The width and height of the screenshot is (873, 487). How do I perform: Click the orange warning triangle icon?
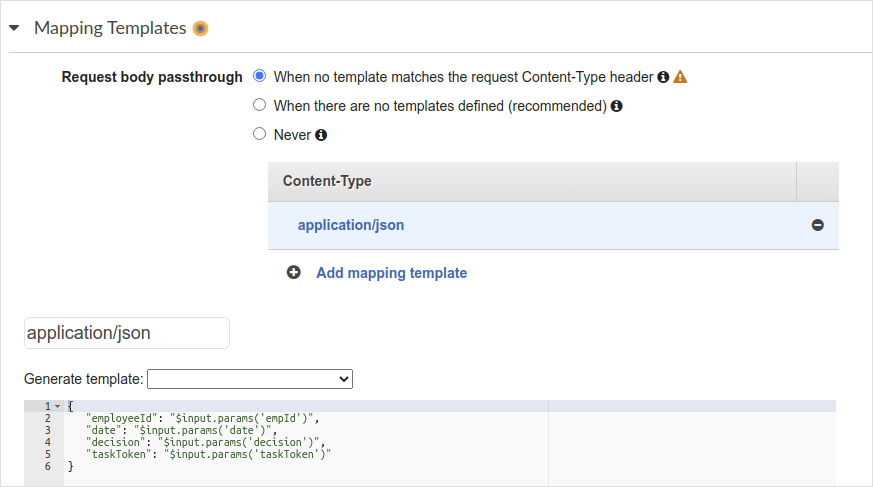point(680,77)
